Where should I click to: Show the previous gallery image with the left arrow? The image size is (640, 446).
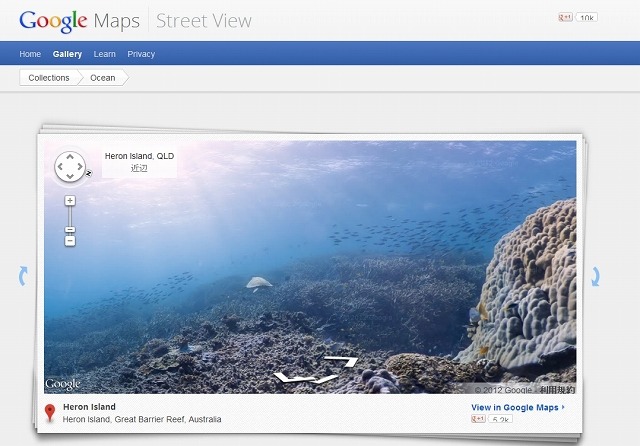[23, 276]
